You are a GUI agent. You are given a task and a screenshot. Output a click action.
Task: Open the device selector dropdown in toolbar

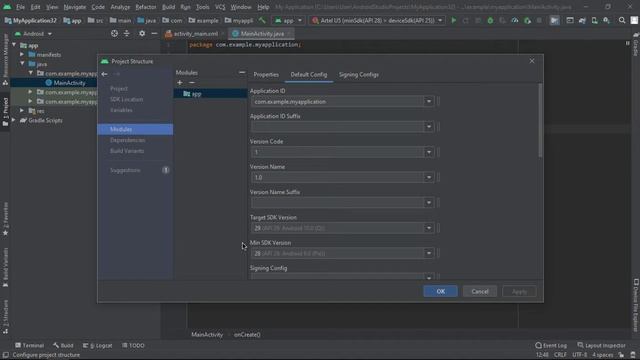(x=378, y=20)
